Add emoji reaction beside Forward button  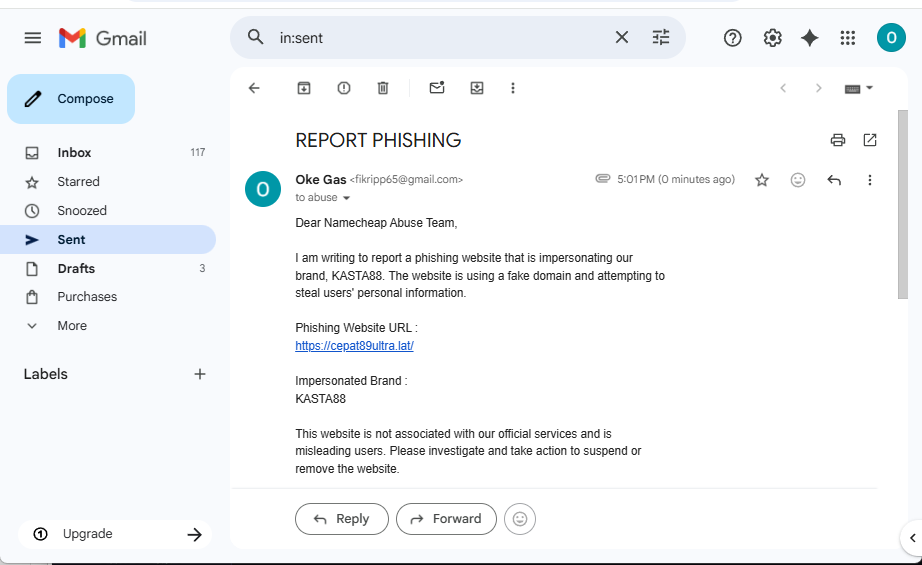point(520,519)
